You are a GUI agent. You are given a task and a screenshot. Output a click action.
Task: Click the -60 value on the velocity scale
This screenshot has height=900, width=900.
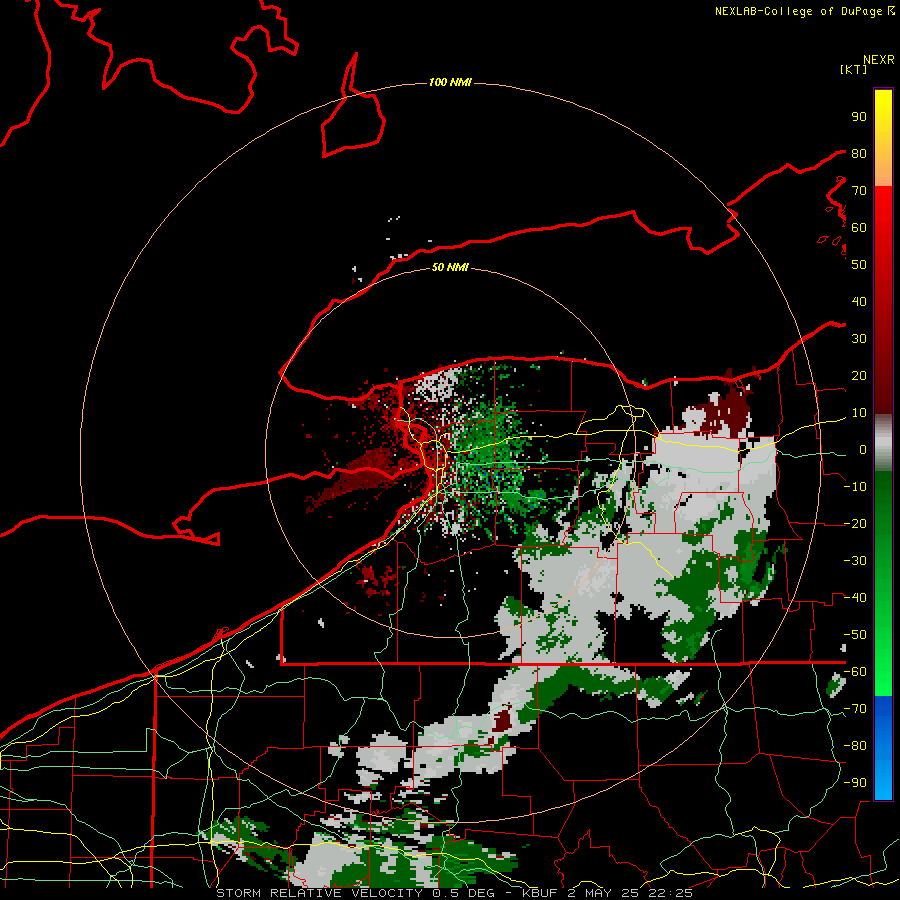click(x=855, y=672)
